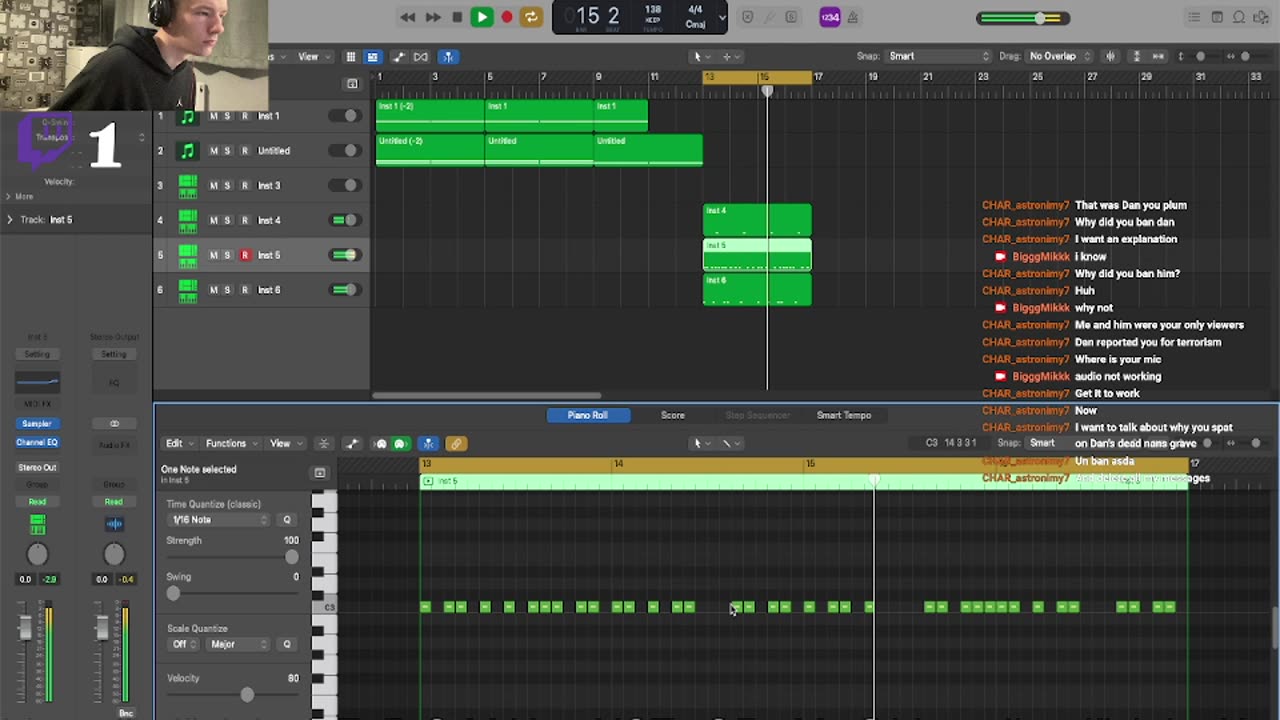Click the Fast Forward button

click(433, 17)
